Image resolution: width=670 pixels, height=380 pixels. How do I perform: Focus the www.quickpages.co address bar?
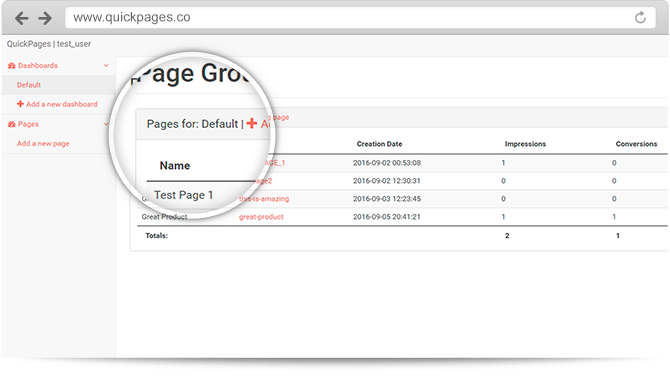tap(360, 18)
